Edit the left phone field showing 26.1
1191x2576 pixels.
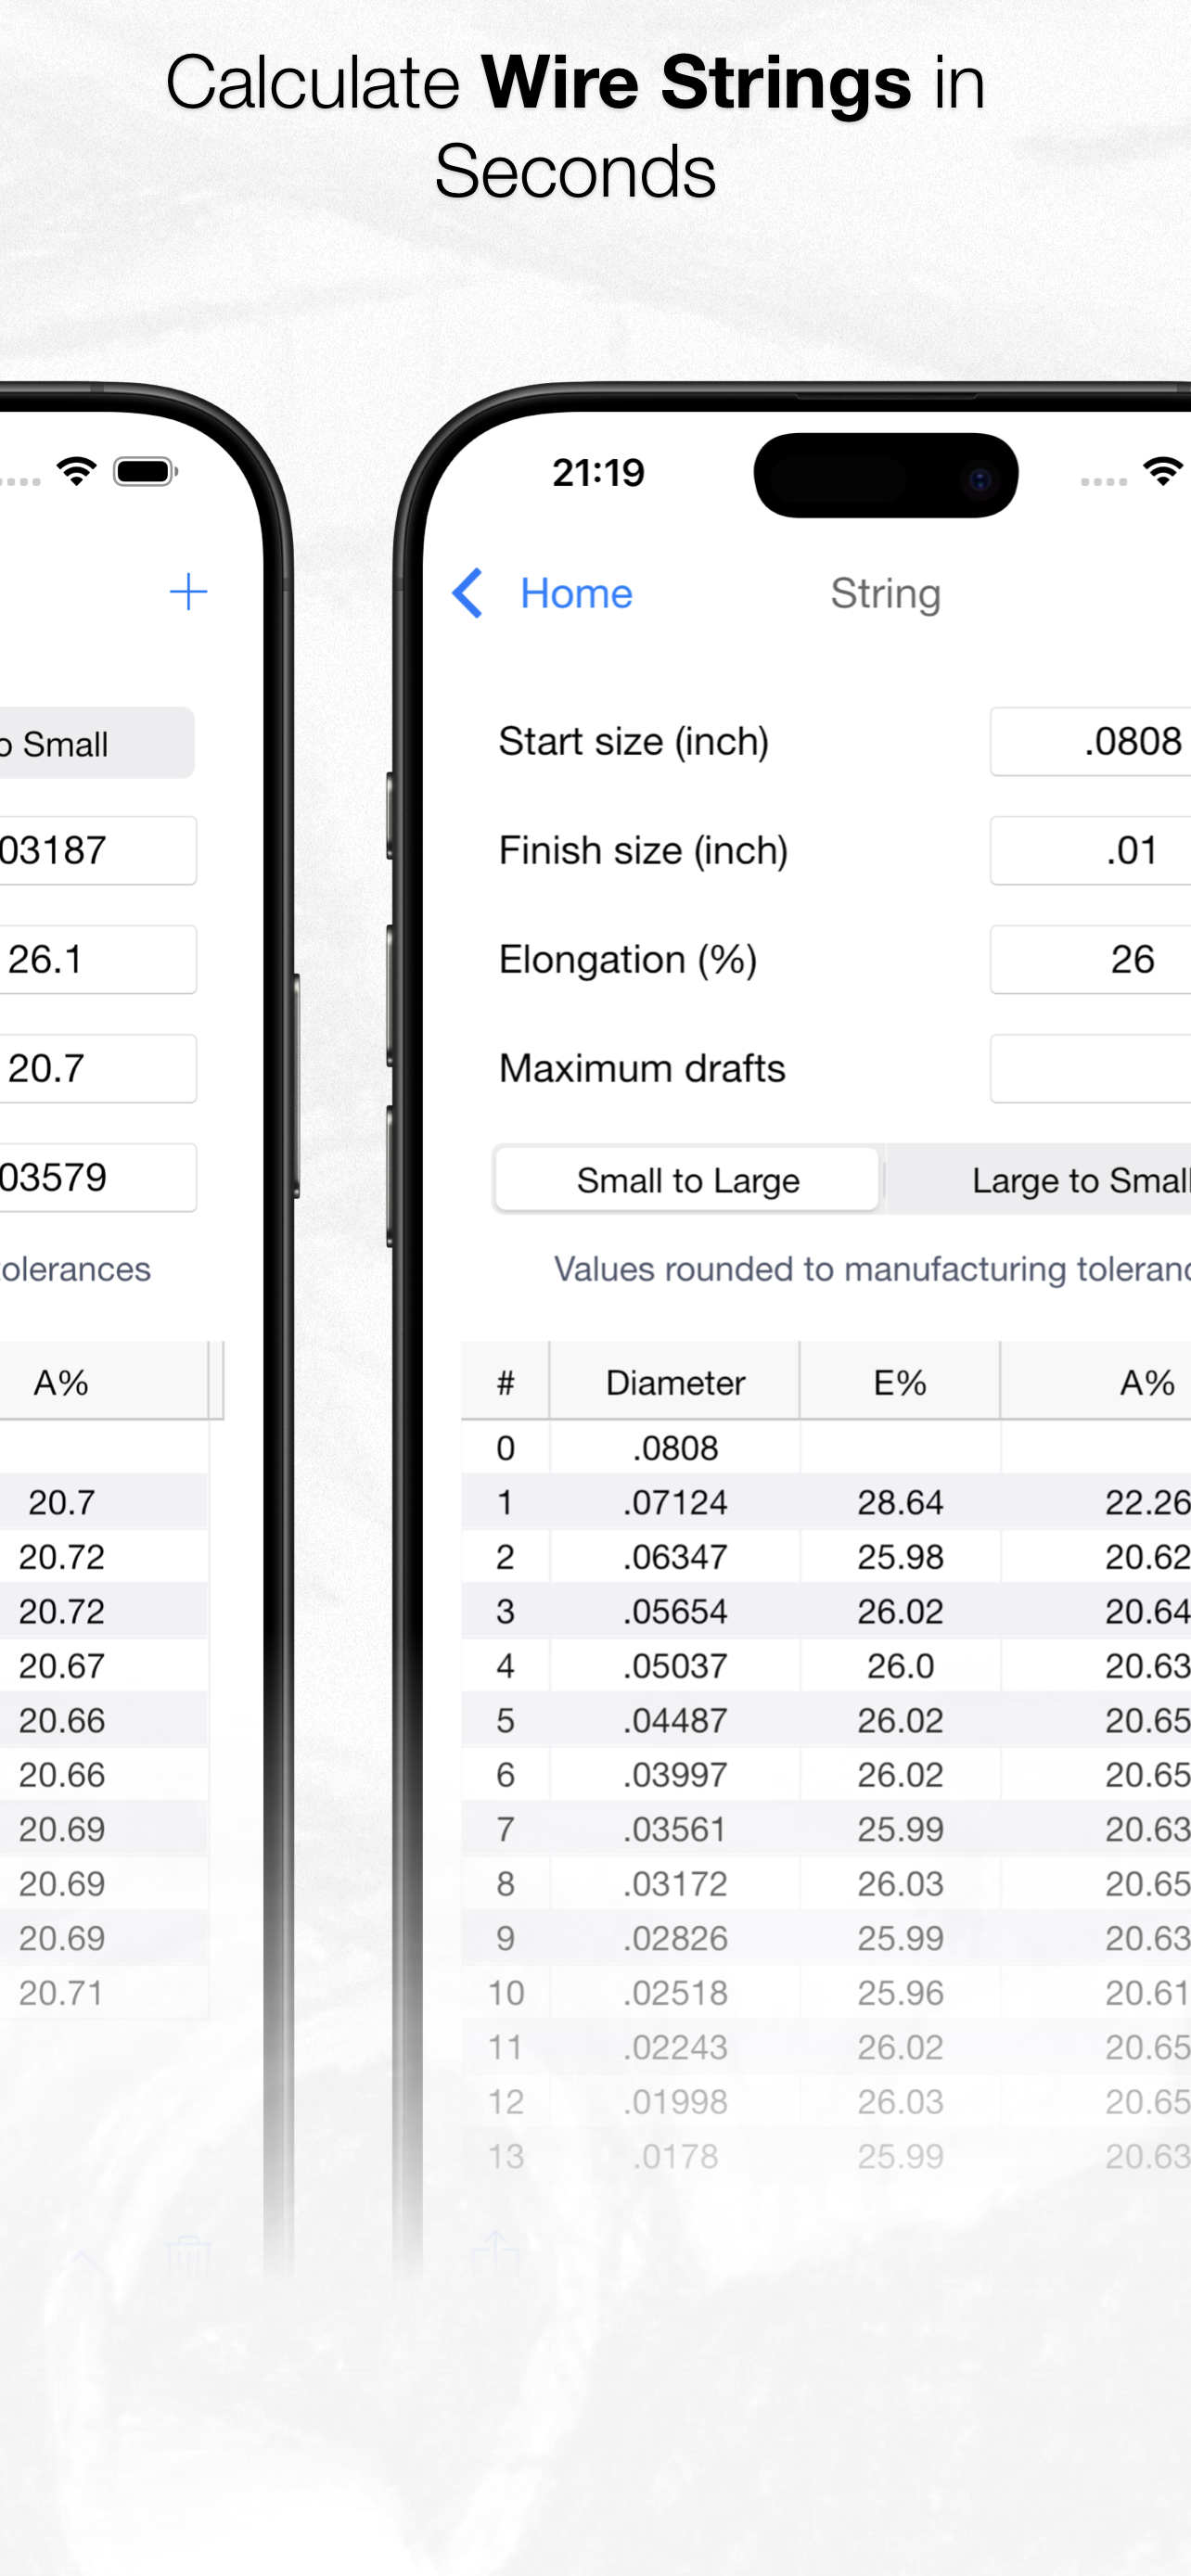(x=98, y=960)
